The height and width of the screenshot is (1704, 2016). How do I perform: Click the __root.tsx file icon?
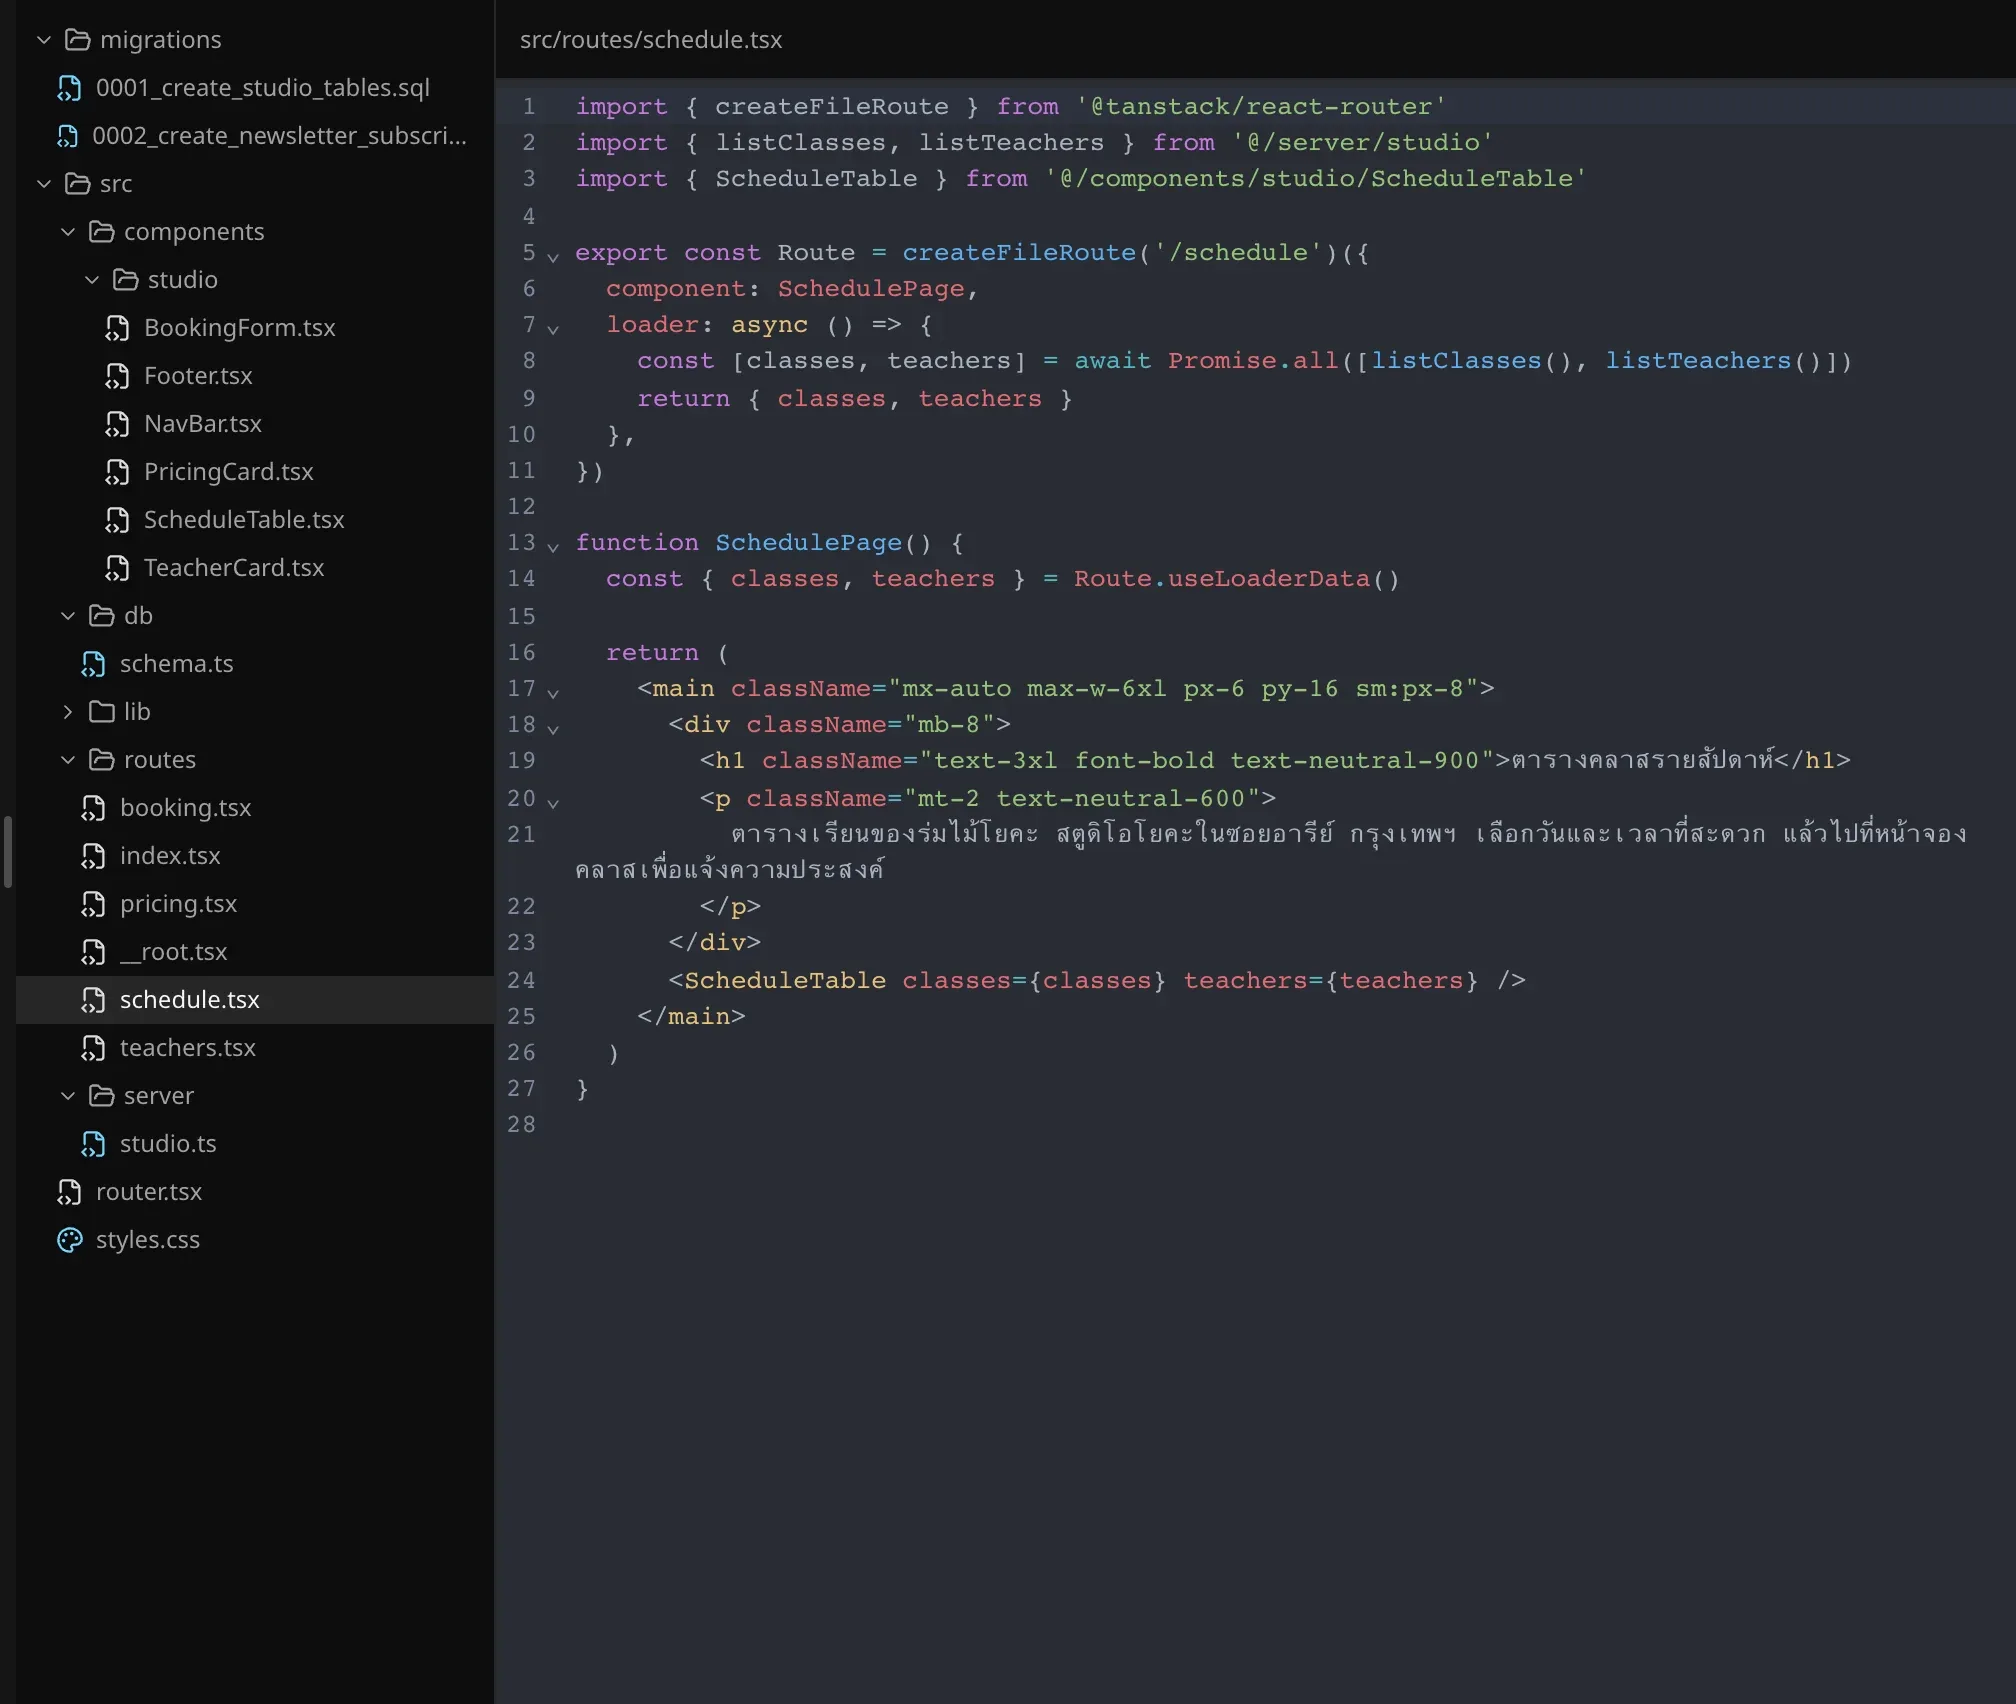click(x=93, y=952)
